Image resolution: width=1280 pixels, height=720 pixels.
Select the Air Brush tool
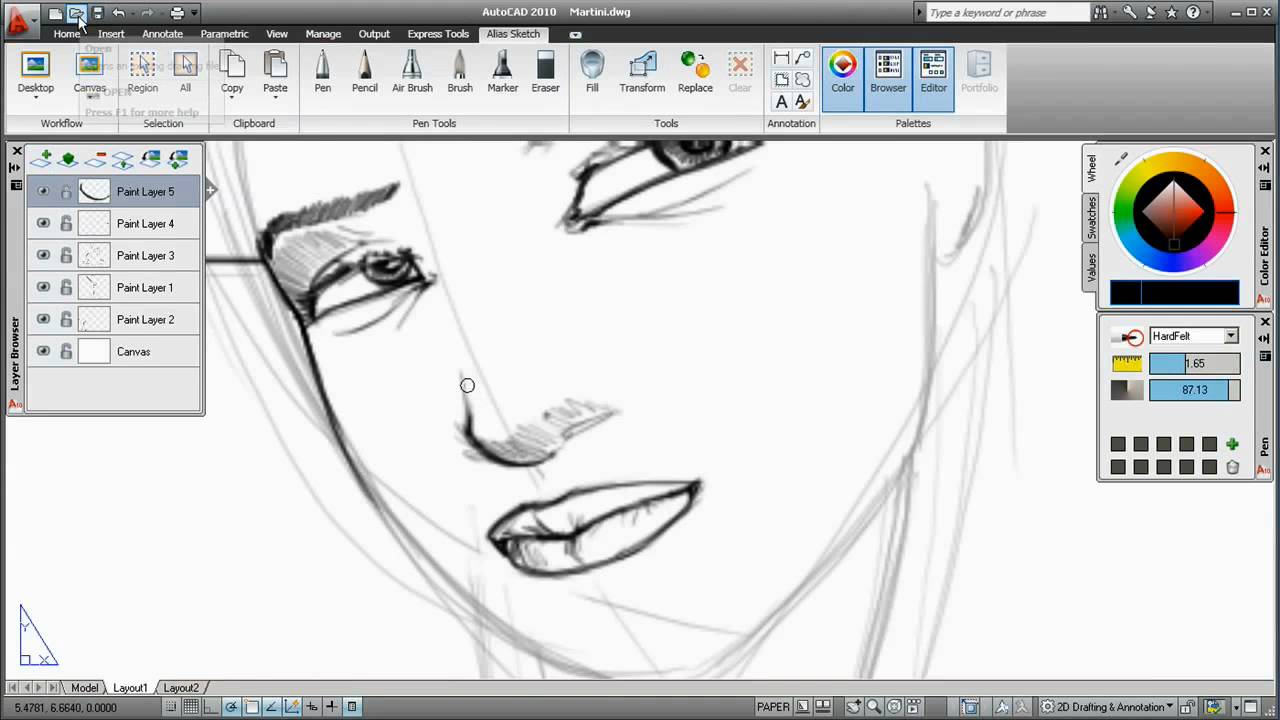pos(412,72)
